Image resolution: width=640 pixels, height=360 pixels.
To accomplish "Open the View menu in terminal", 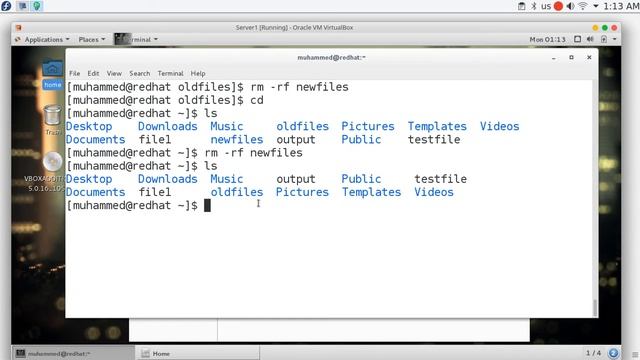I will pos(114,73).
